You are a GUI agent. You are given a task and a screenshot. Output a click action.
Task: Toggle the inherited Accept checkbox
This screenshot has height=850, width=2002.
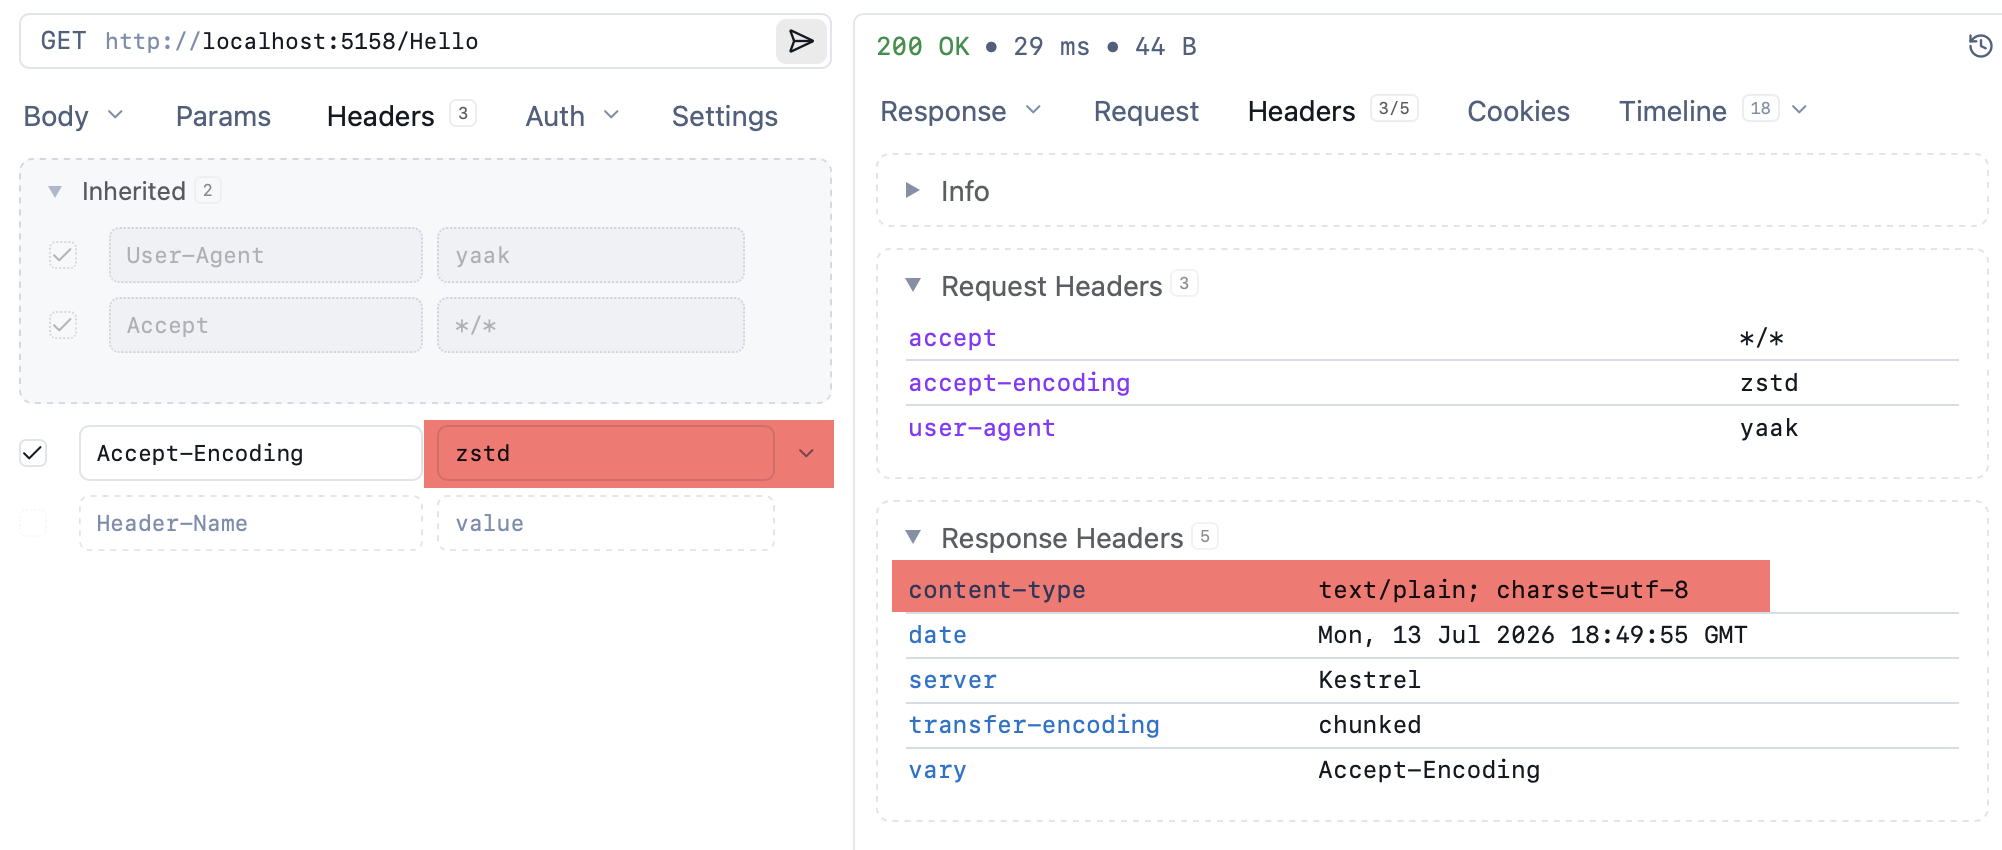[x=63, y=325]
